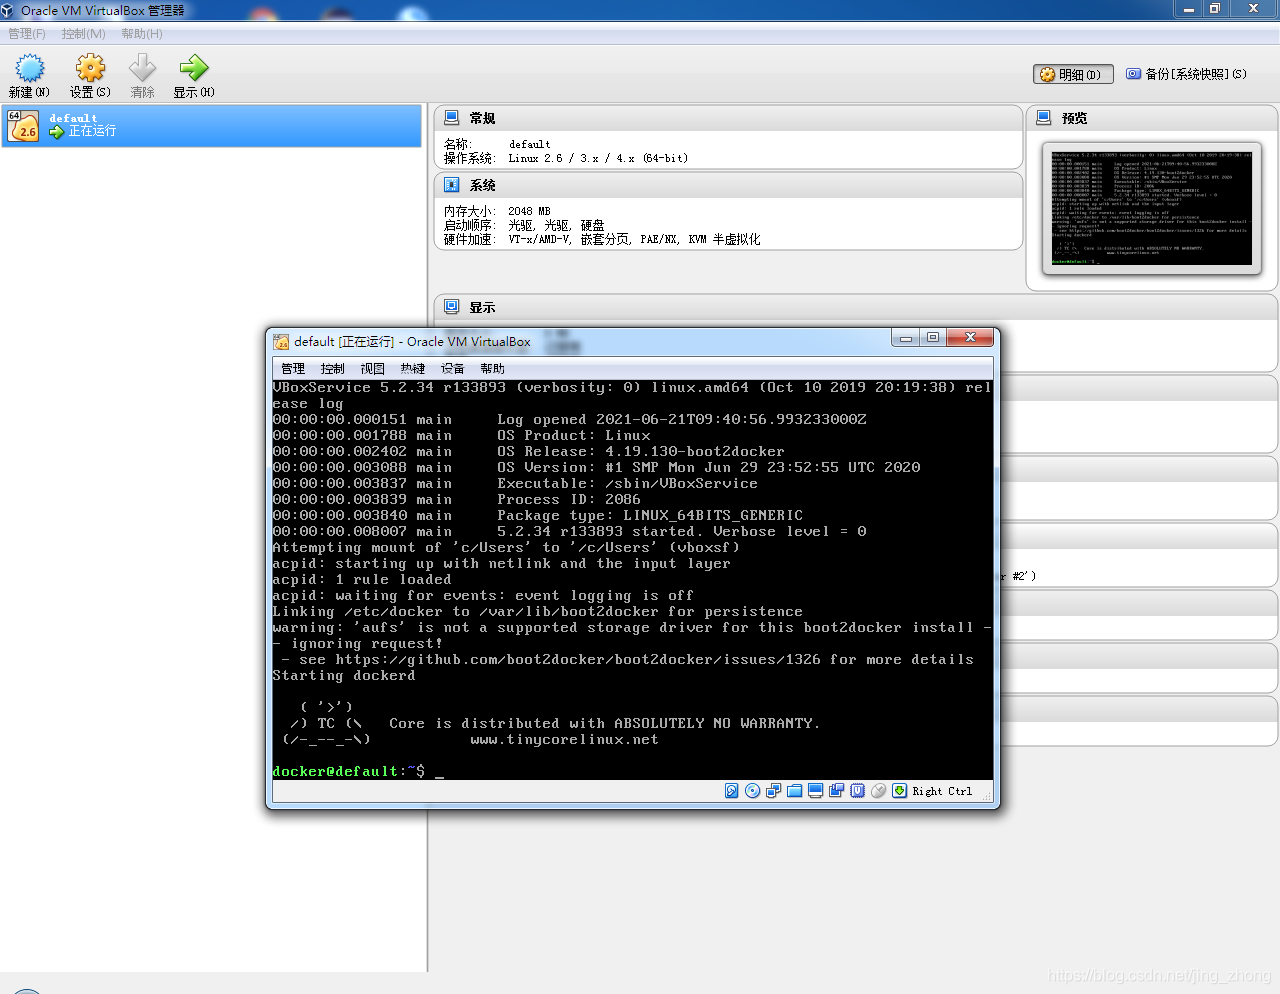Click VirtualBox manager title bar logo

(x=8, y=10)
